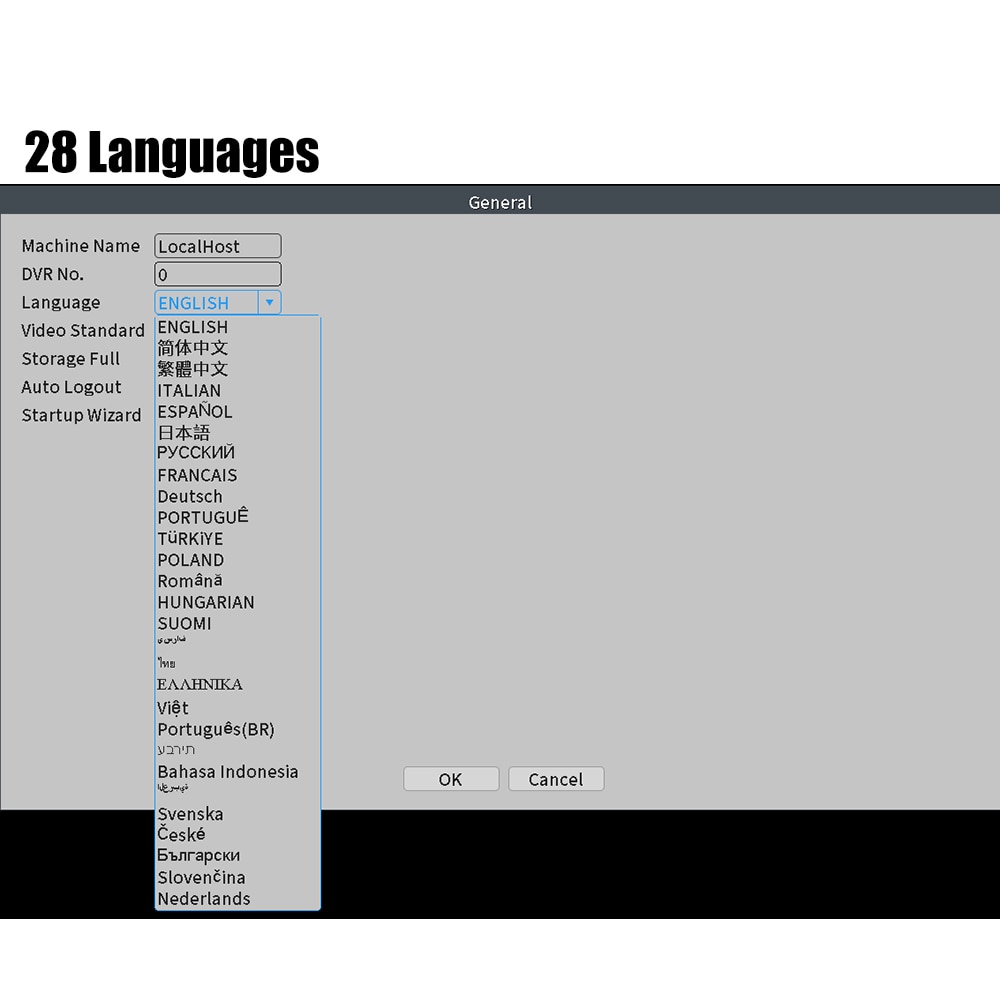Pick Български in the language list
Viewport: 1000px width, 1000px height.
click(237, 855)
